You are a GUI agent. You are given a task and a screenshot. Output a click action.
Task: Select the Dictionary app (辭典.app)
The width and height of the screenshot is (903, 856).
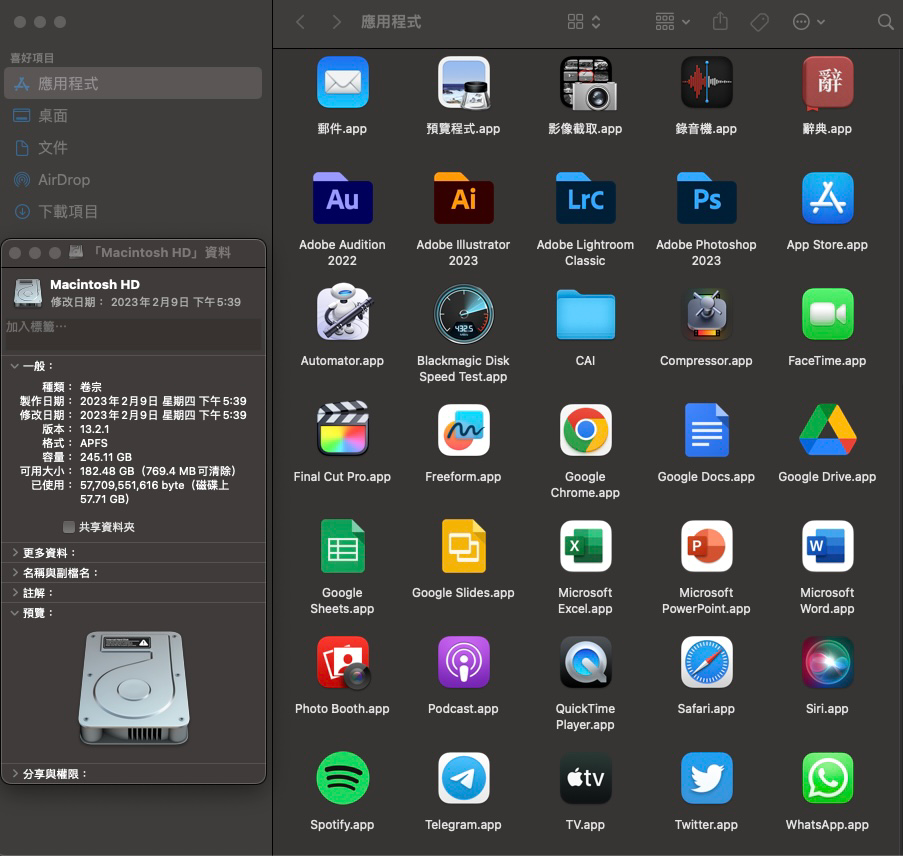(x=828, y=82)
